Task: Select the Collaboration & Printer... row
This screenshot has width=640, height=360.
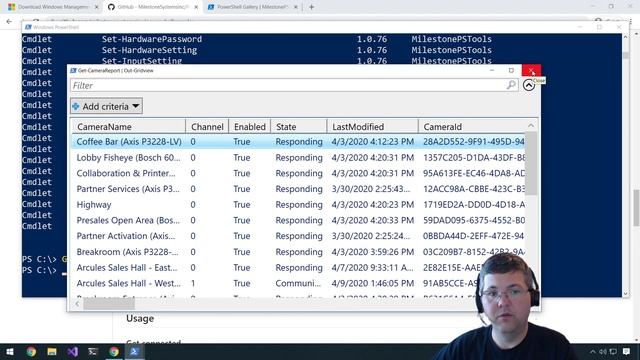Action: point(299,173)
